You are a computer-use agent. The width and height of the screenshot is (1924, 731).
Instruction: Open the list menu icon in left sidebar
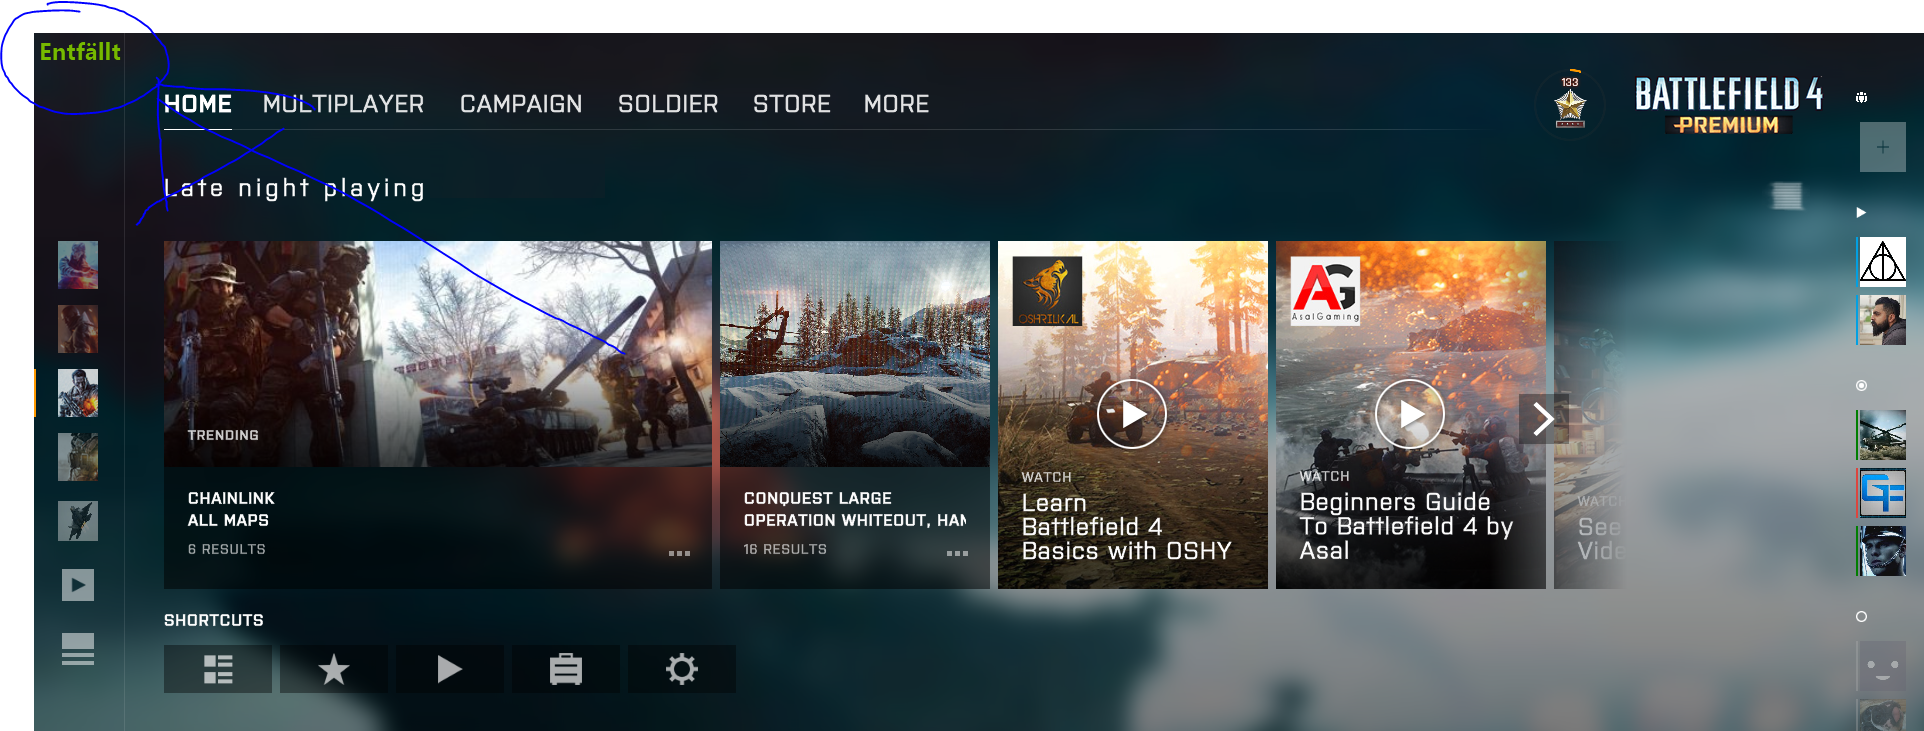78,649
